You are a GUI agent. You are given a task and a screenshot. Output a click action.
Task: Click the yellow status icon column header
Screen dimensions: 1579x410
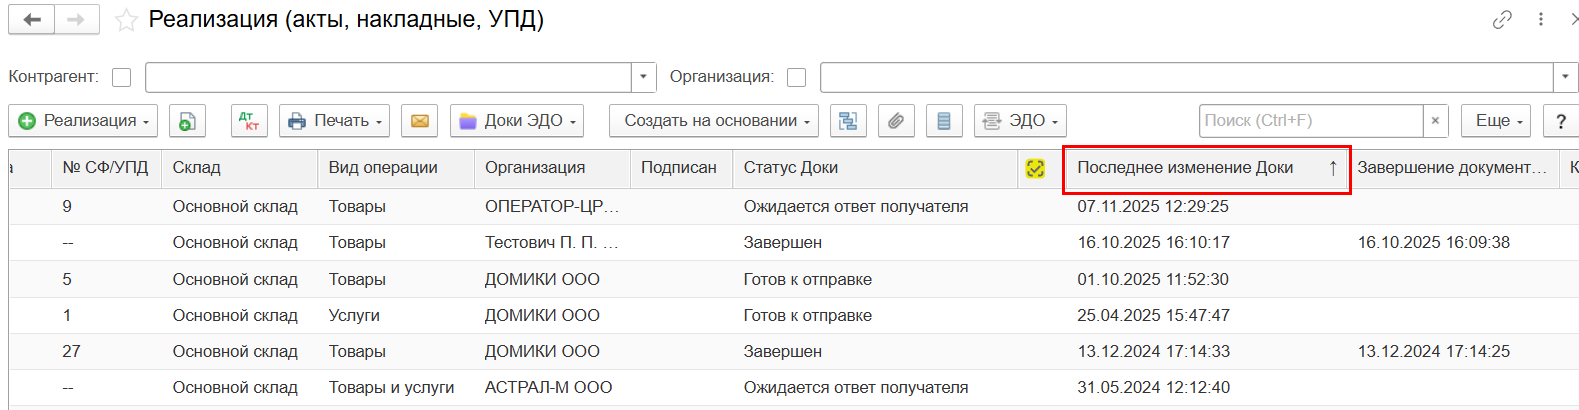point(1035,168)
